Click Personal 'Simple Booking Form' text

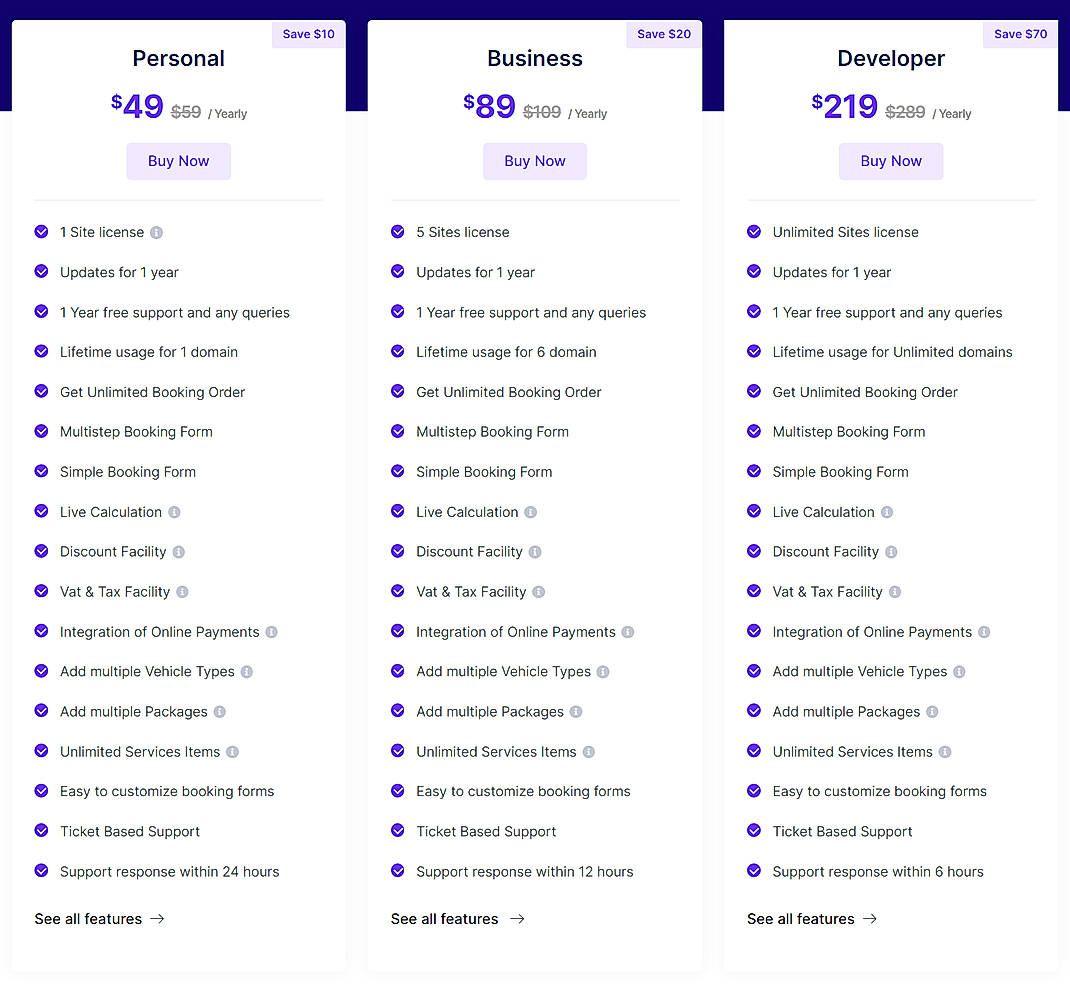coord(128,472)
